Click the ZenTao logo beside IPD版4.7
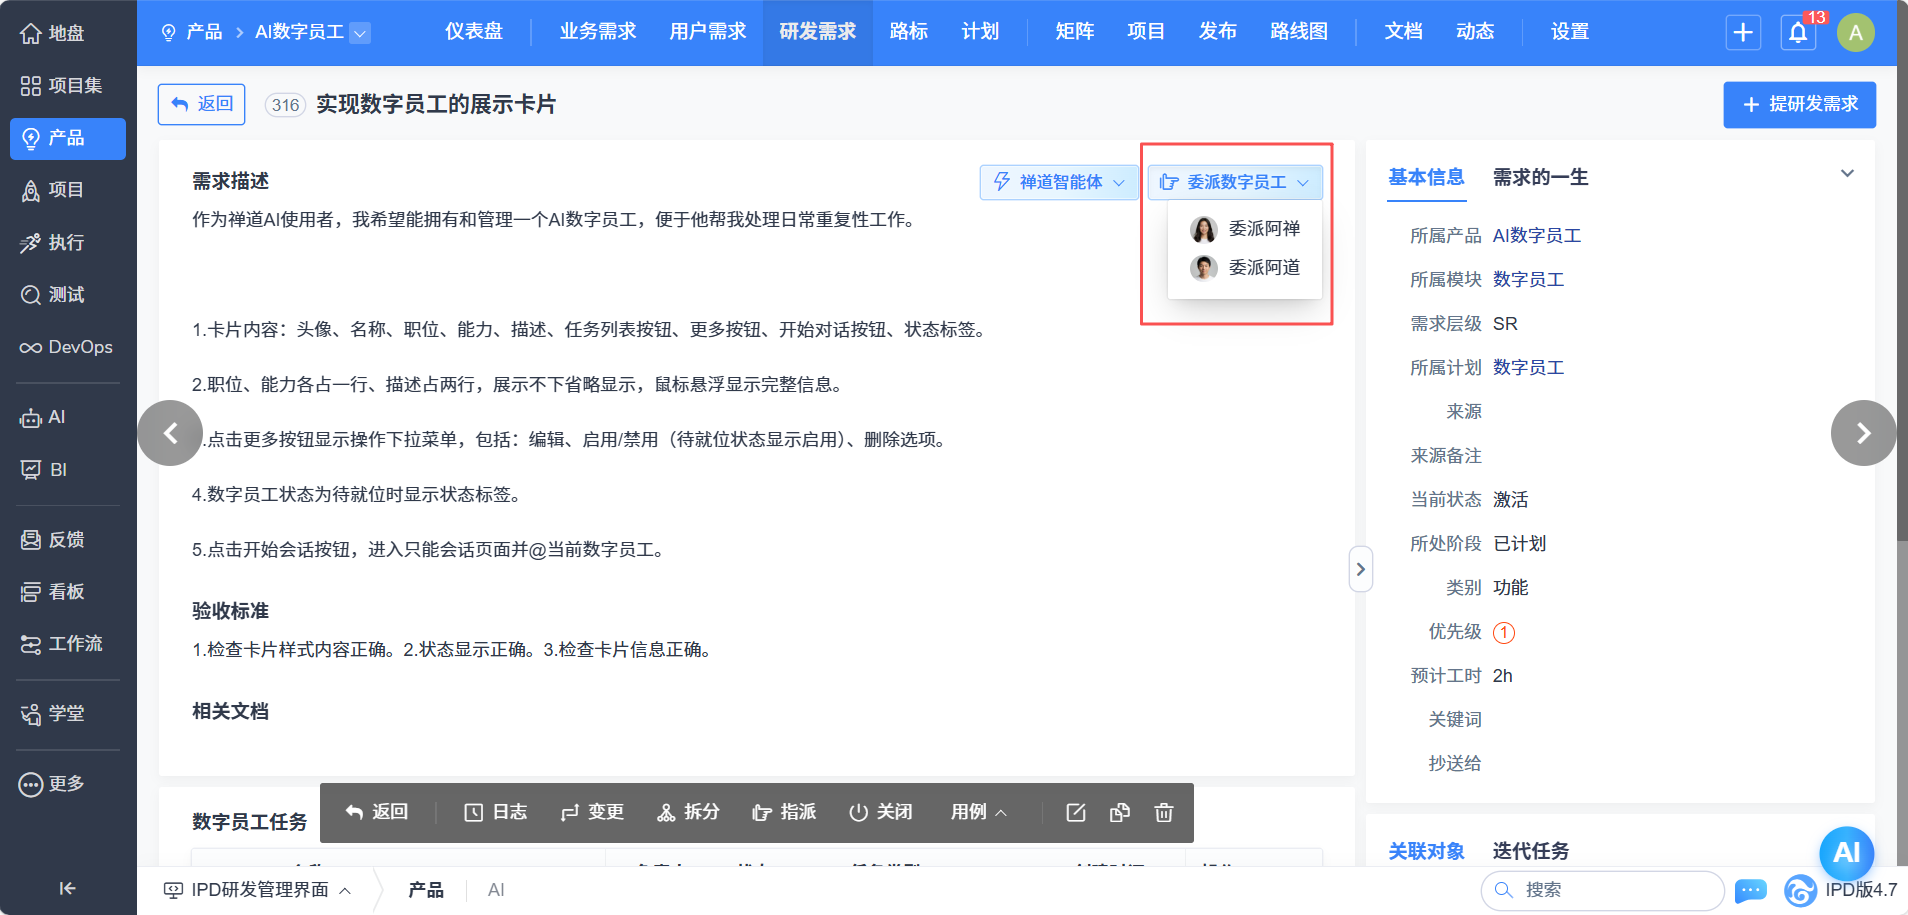Screen dimensions: 1908x915 1801,890
